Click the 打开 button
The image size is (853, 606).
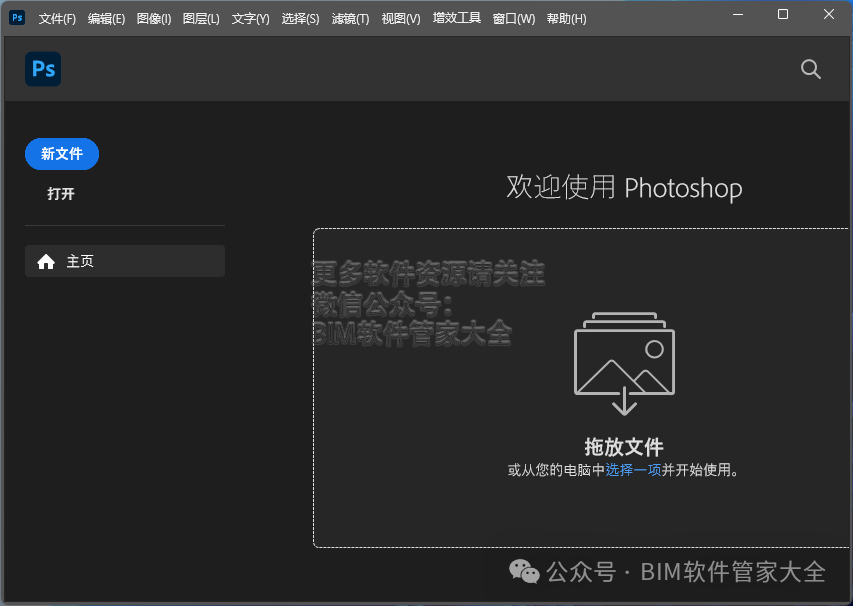(x=61, y=194)
